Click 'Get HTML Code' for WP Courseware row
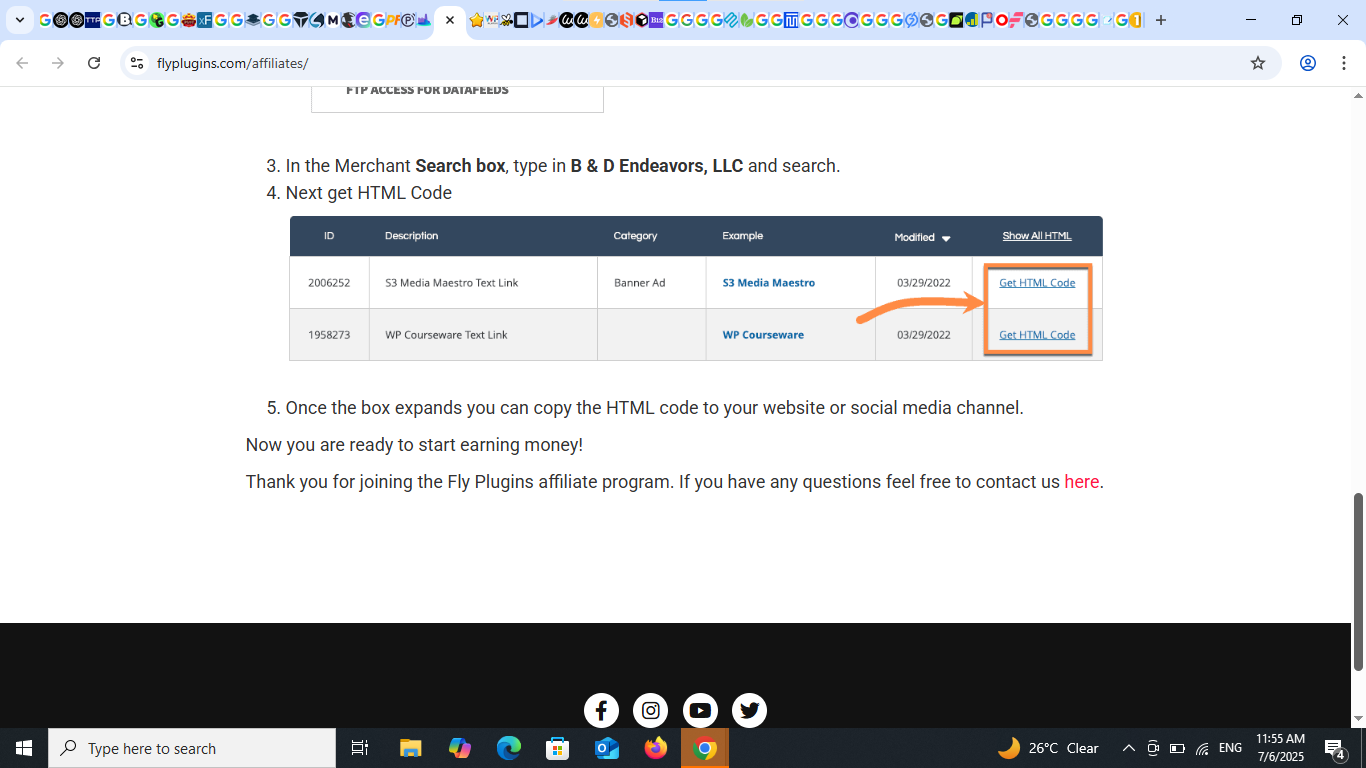The width and height of the screenshot is (1366, 768). pyautogui.click(x=1037, y=335)
